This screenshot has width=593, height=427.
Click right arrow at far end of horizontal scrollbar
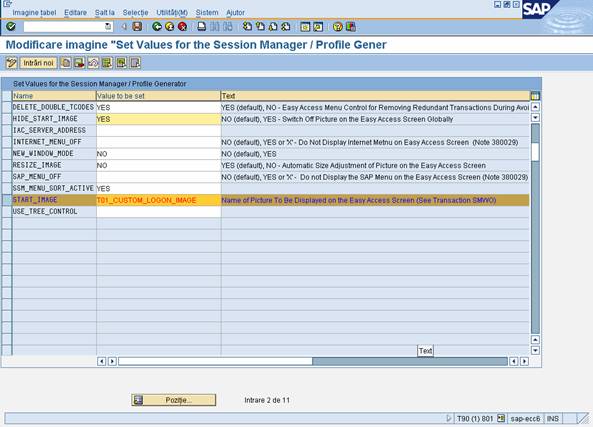point(524,361)
